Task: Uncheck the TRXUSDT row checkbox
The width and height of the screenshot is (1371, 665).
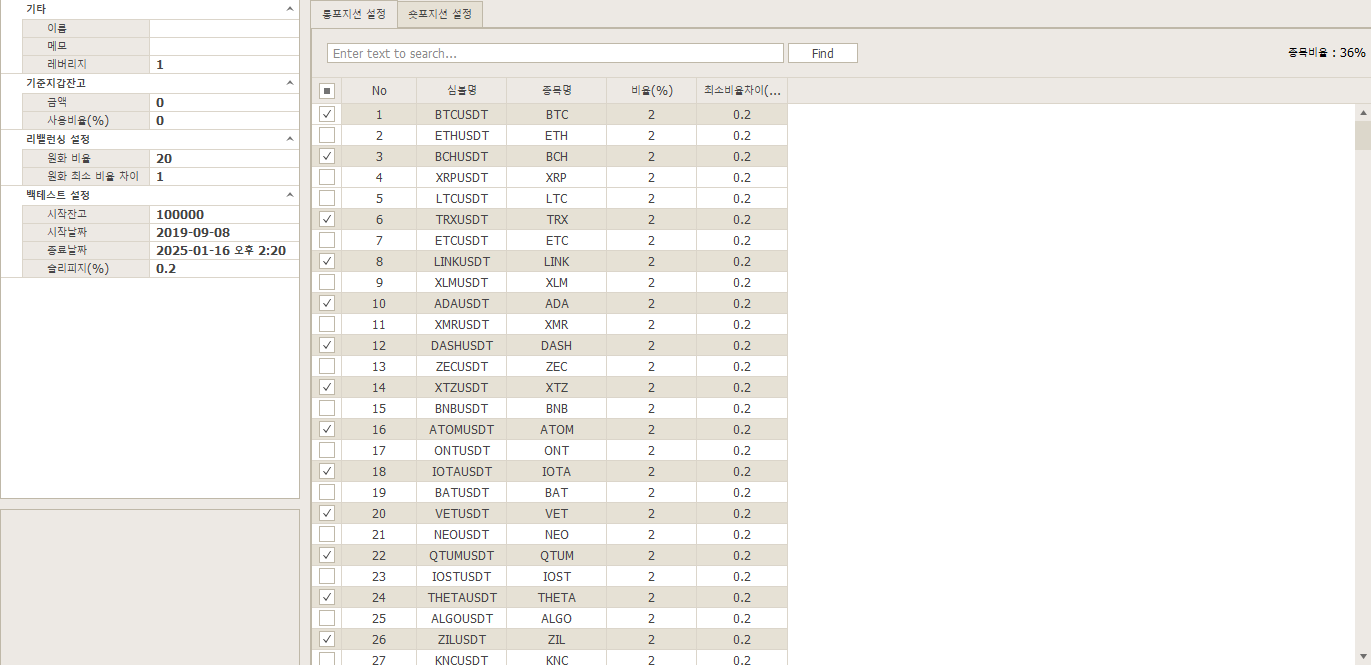Action: tap(327, 219)
